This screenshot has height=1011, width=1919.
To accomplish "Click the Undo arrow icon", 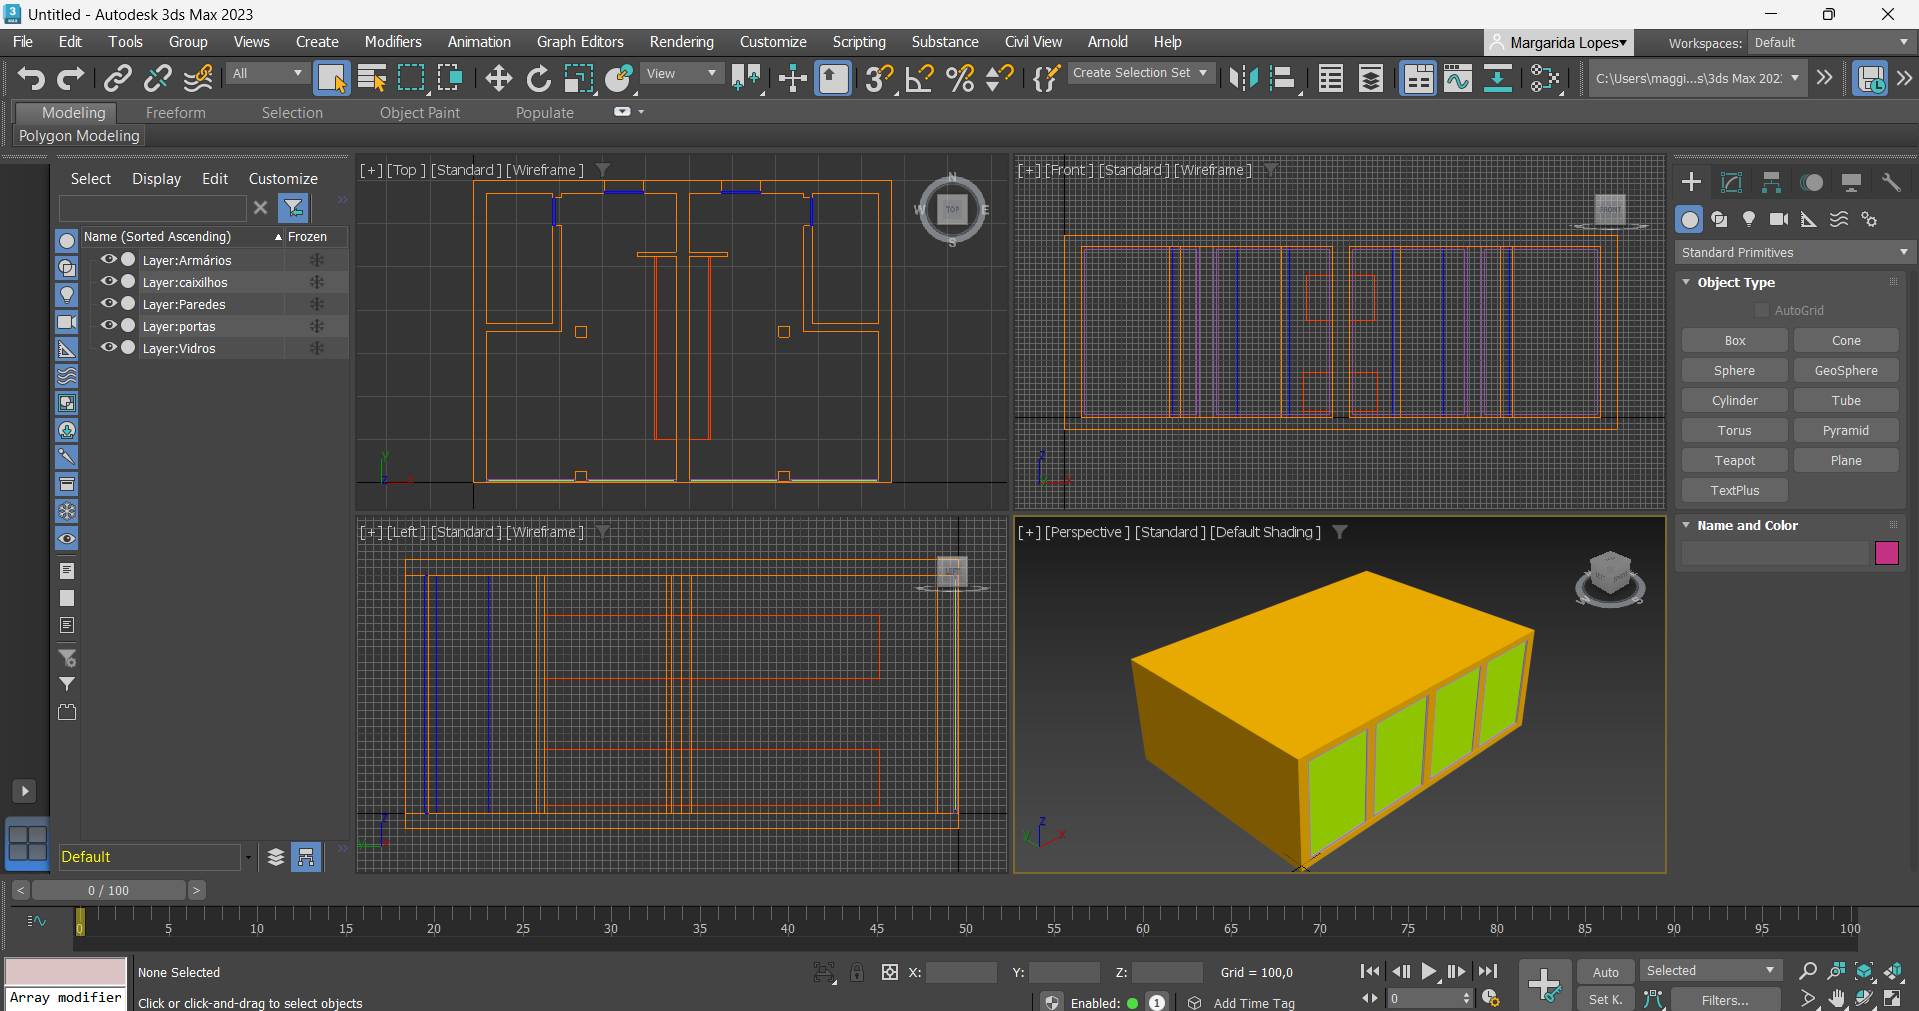I will (x=31, y=78).
